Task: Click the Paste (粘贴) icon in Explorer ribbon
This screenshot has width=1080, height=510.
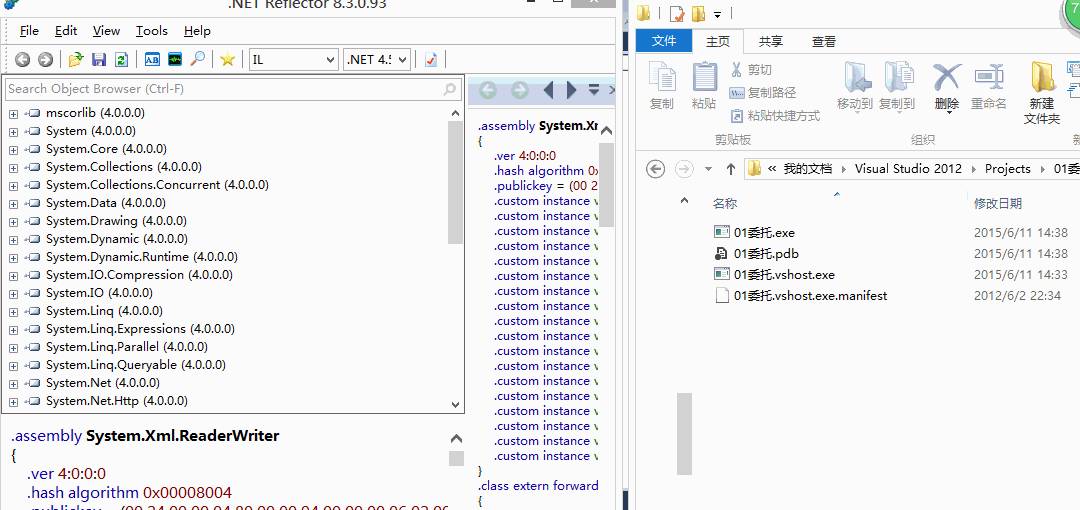Action: click(x=704, y=77)
